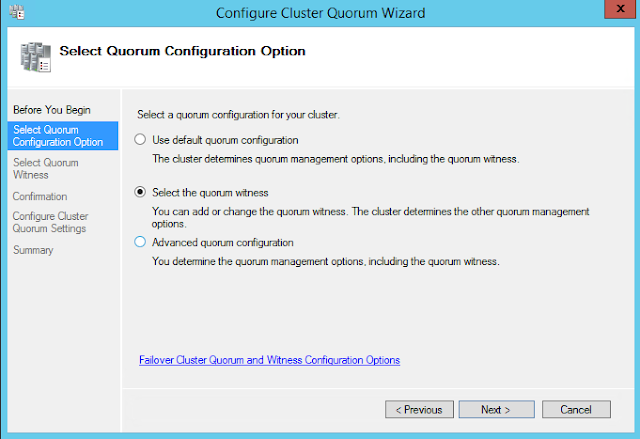Open the Confirmation step in sidebar
The image size is (640, 439).
click(40, 196)
